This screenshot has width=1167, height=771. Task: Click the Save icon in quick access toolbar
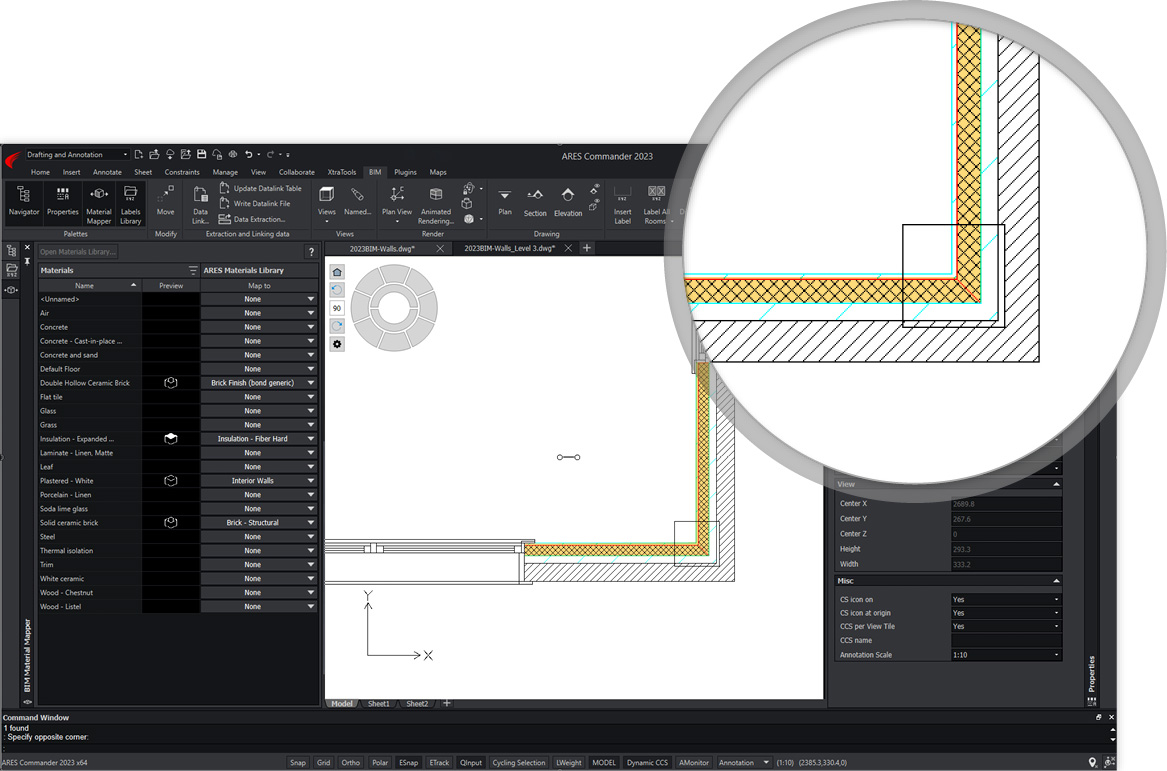201,154
